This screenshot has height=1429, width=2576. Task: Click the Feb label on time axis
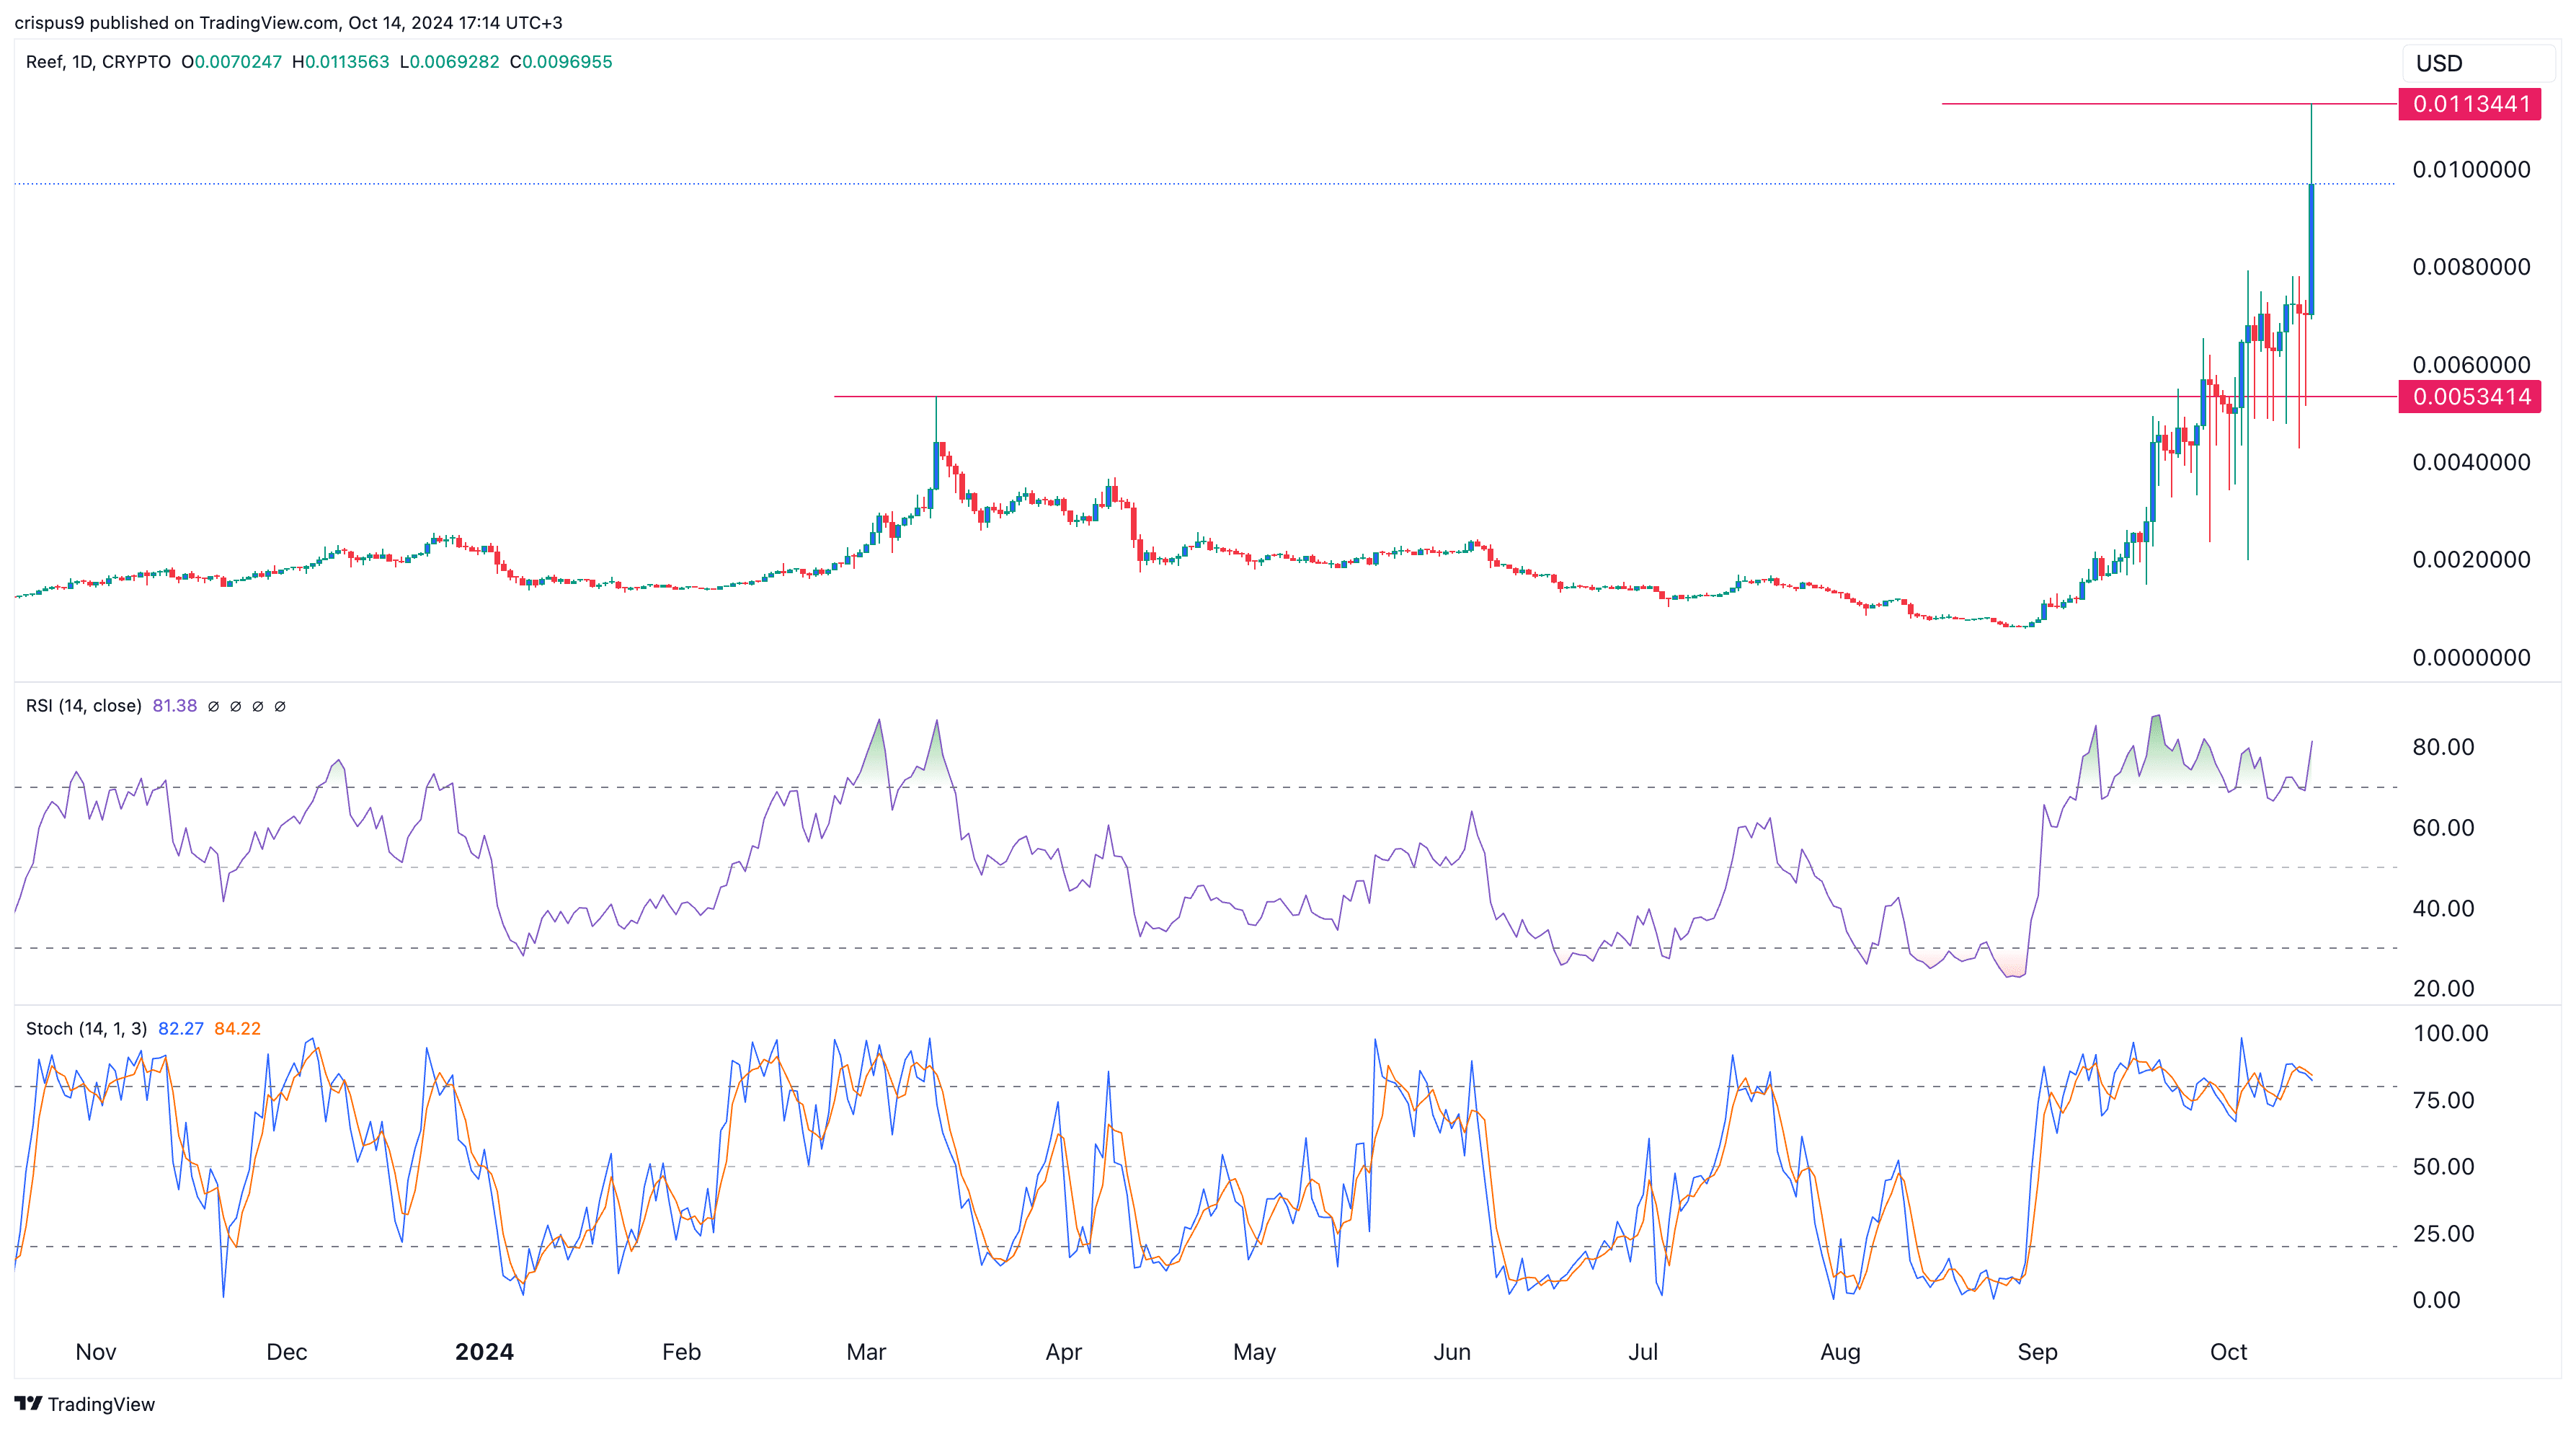tap(681, 1352)
